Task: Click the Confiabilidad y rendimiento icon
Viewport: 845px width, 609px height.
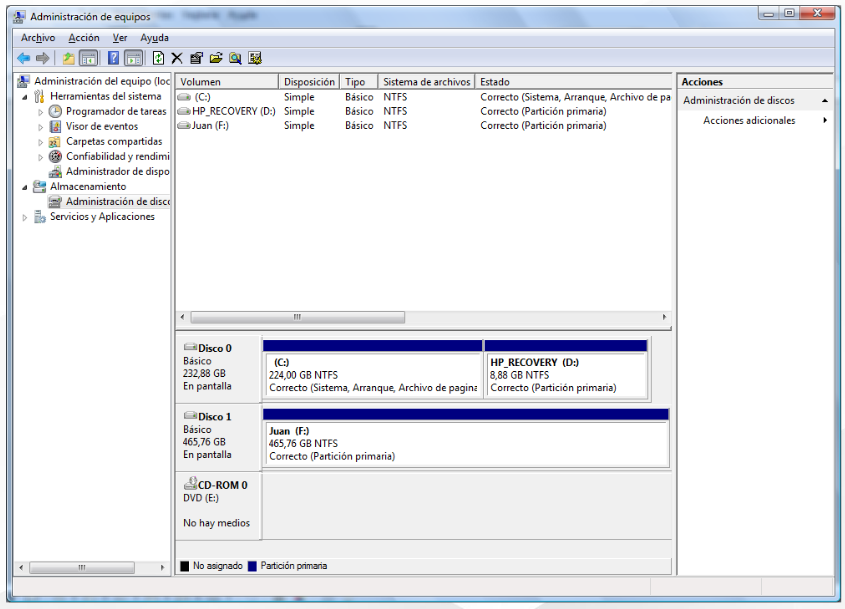Action: tap(55, 157)
